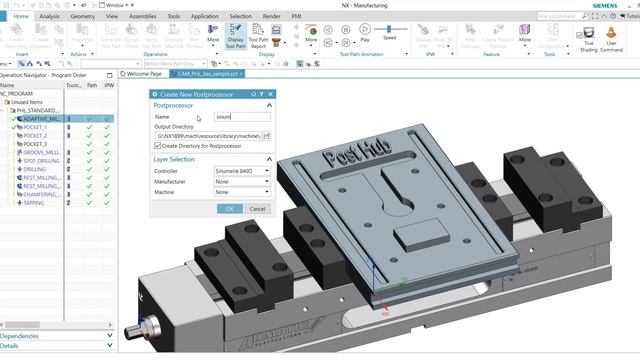The height and width of the screenshot is (360, 640).
Task: Select the SPOT_DRILLING operation
Action: (x=41, y=161)
